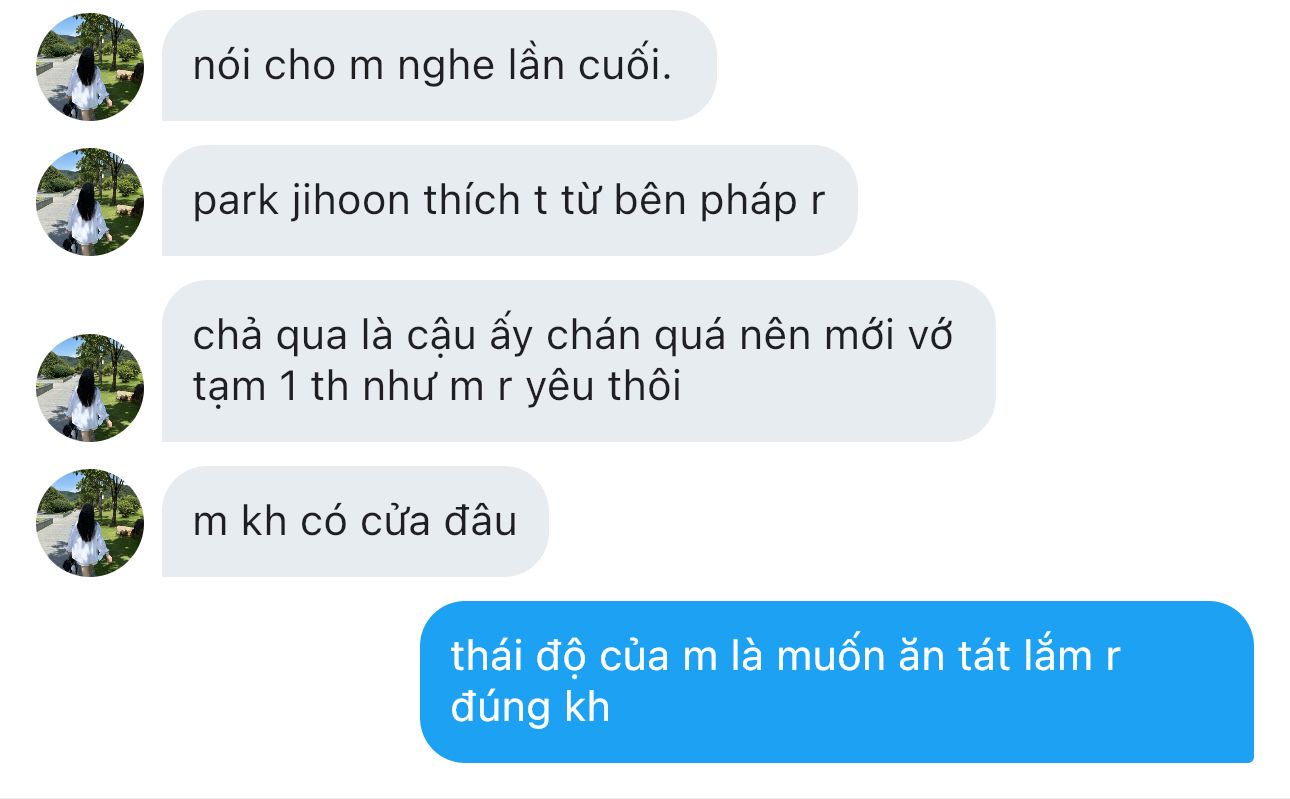The height and width of the screenshot is (799, 1290).
Task: Select the two-line gray message starting "chả qua là"
Action: pyautogui.click(x=579, y=361)
